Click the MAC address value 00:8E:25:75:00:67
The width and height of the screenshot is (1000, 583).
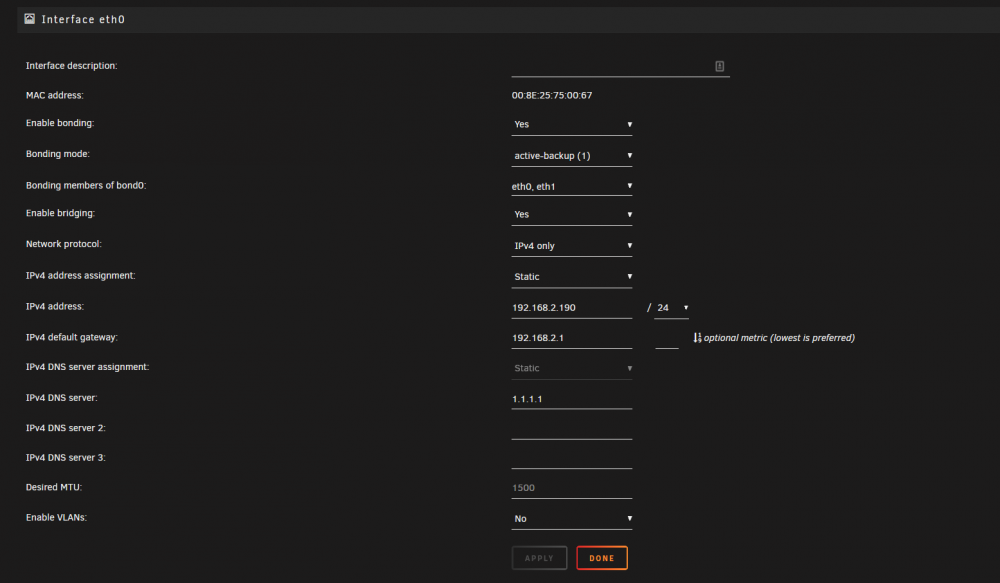pos(552,96)
